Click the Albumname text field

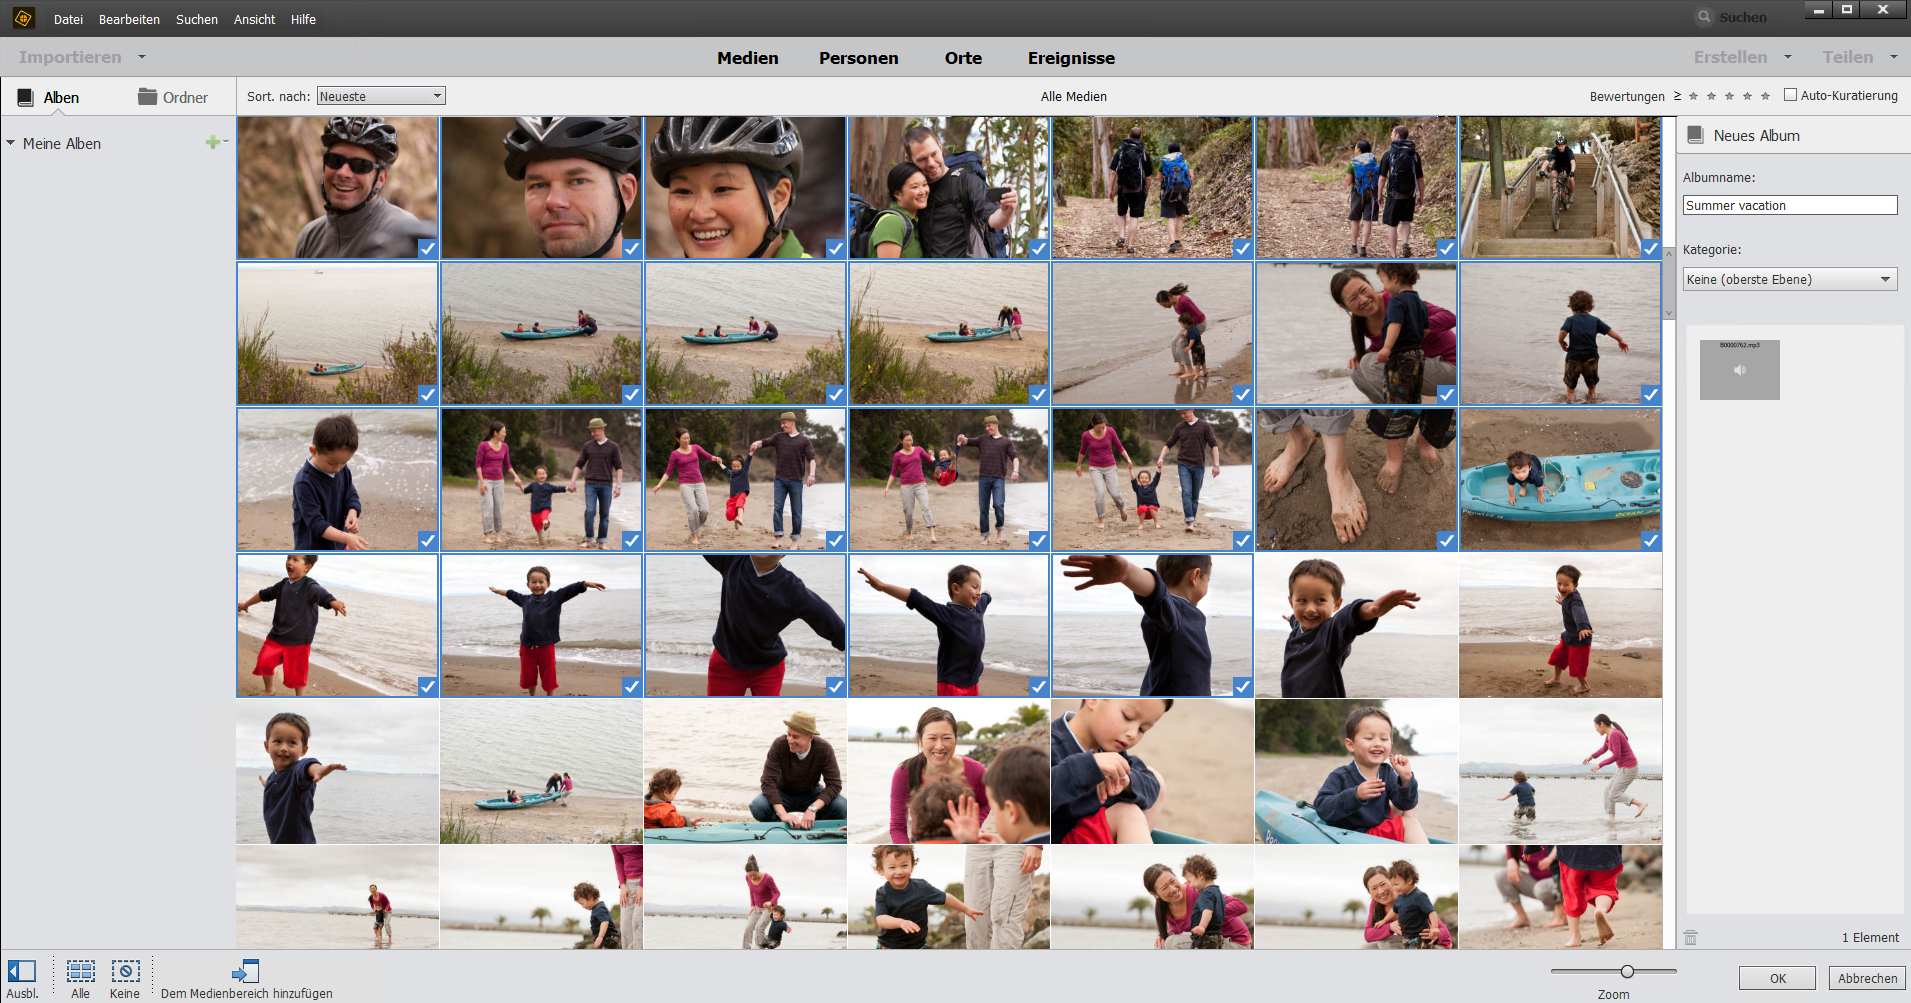(1790, 205)
